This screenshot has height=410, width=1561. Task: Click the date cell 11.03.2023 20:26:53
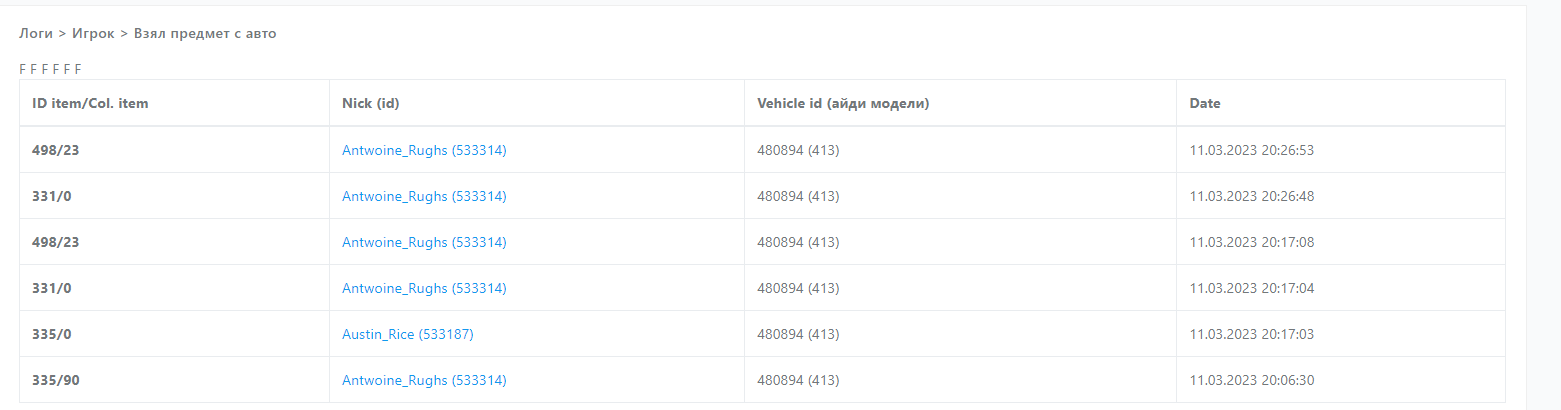(1251, 151)
